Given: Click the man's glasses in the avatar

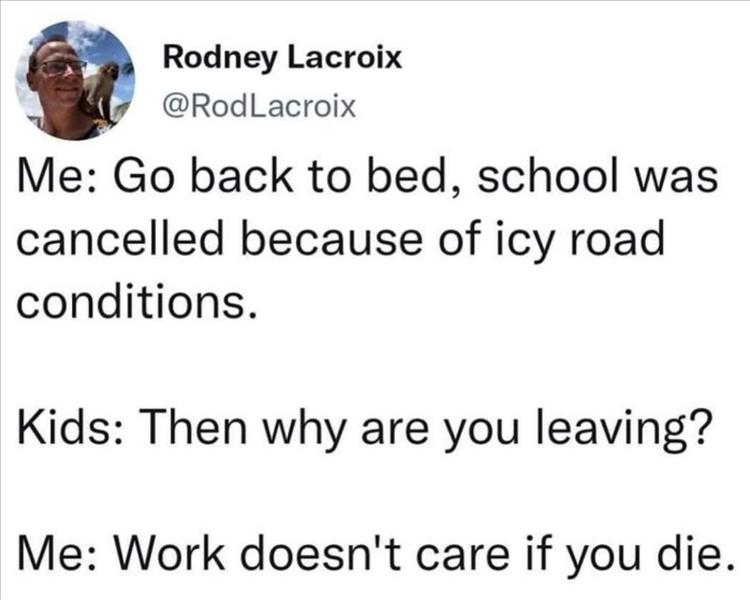Looking at the screenshot, I should point(62,66).
